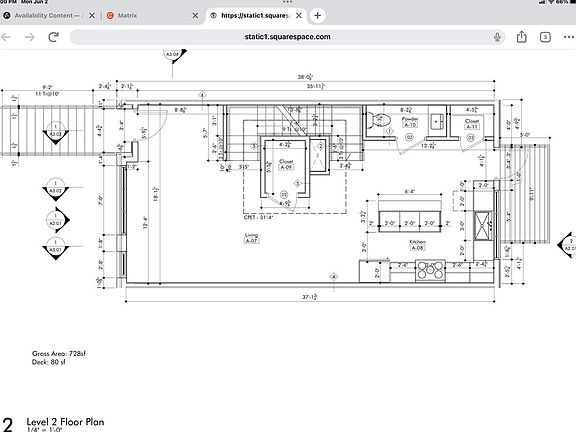Tap the Kitchen A-08 room label

tap(417, 245)
